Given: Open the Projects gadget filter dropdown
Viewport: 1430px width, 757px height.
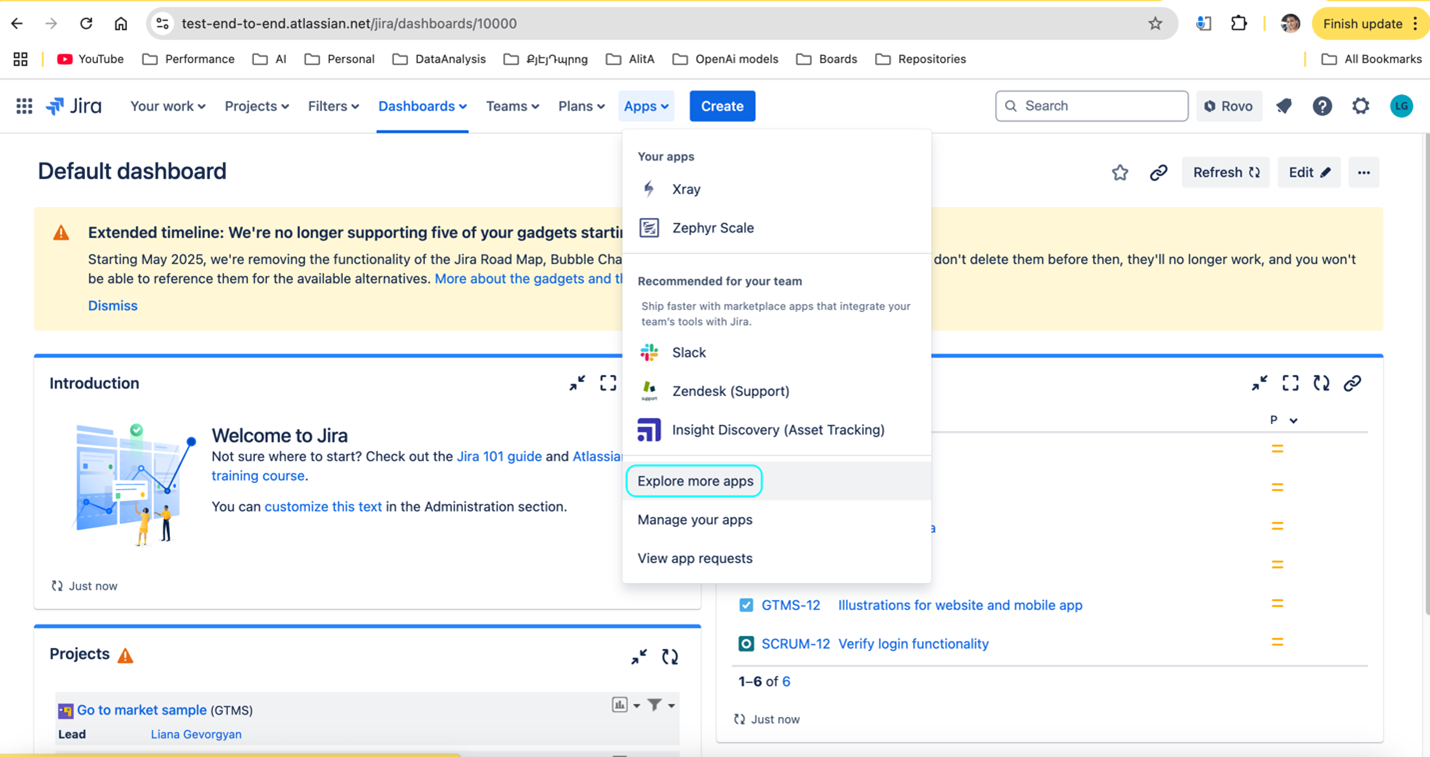Looking at the screenshot, I should pos(662,705).
